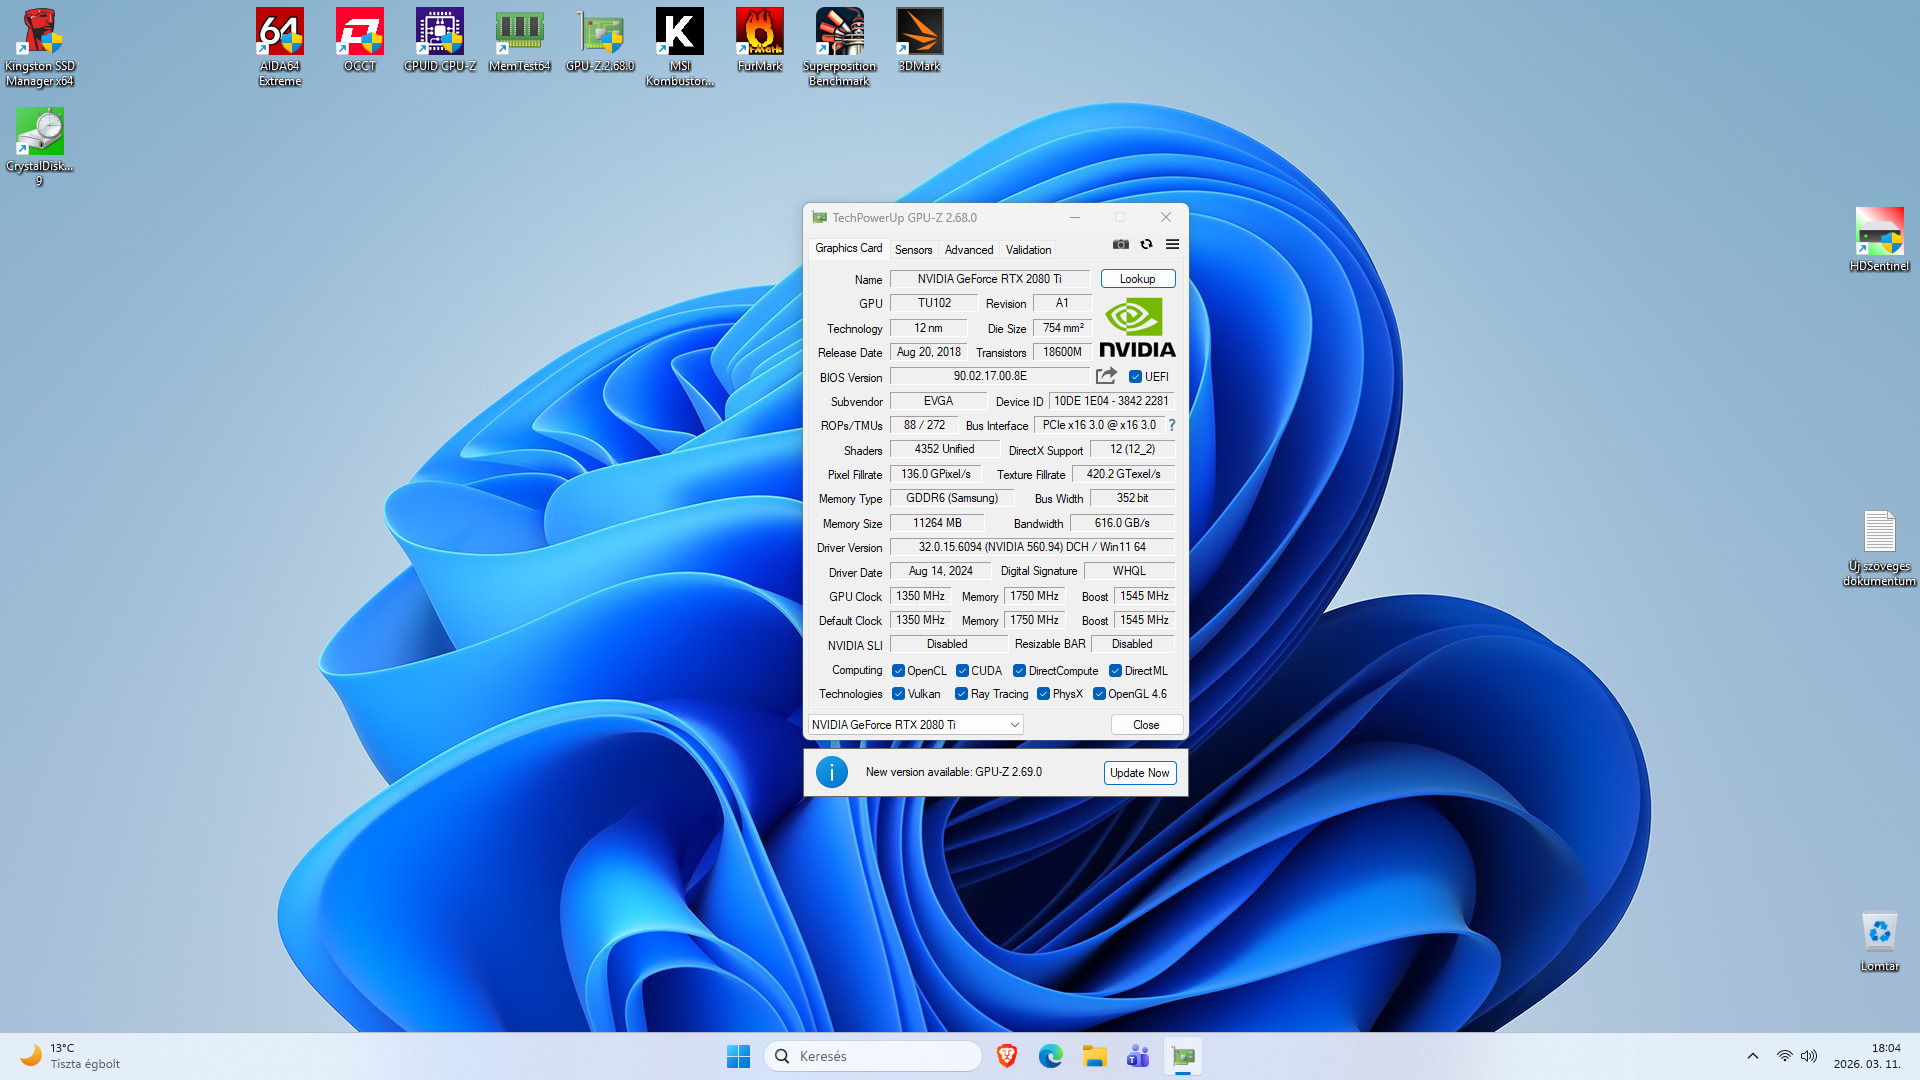Click the Bus Interface question mark
1920x1080 pixels.
(1172, 425)
